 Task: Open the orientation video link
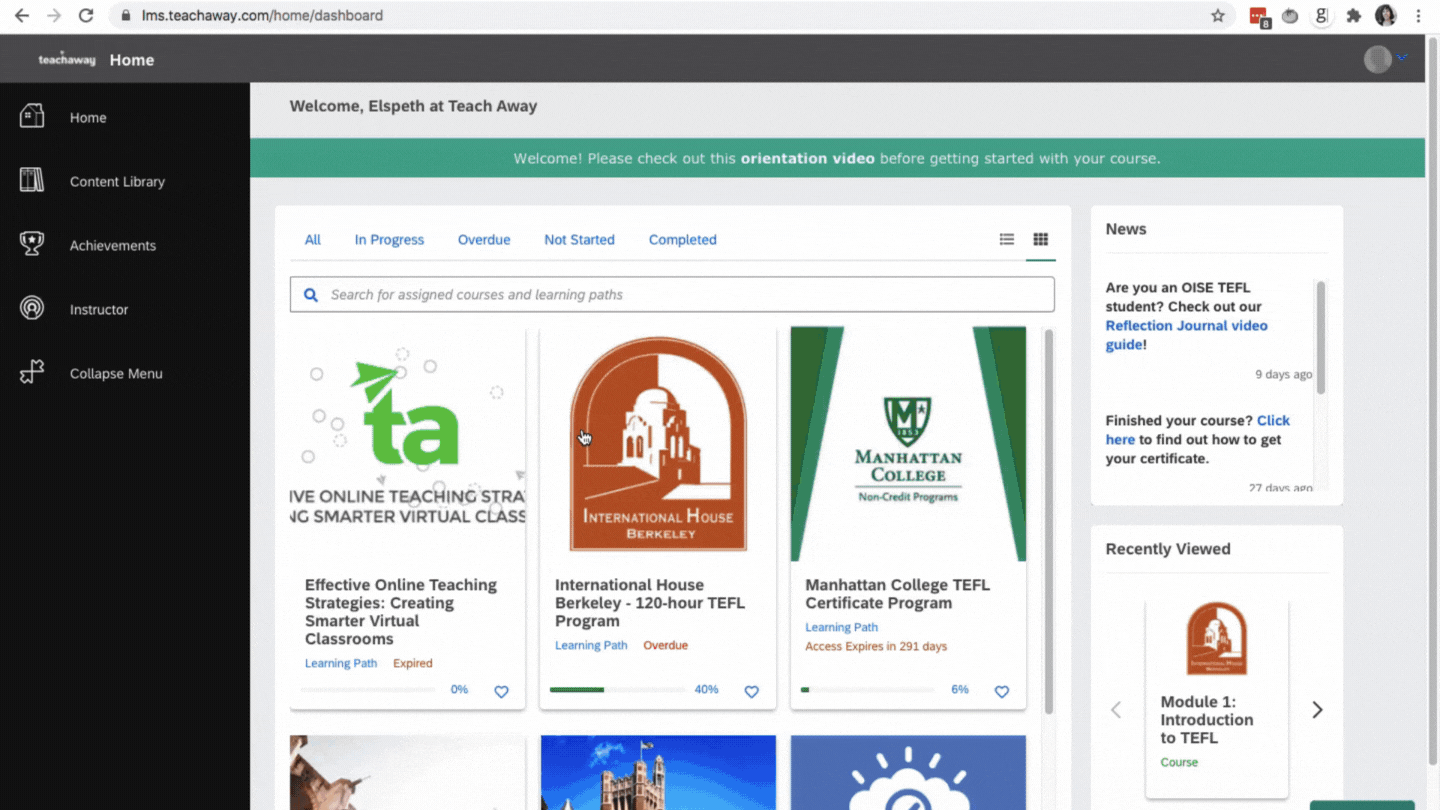[x=807, y=158]
